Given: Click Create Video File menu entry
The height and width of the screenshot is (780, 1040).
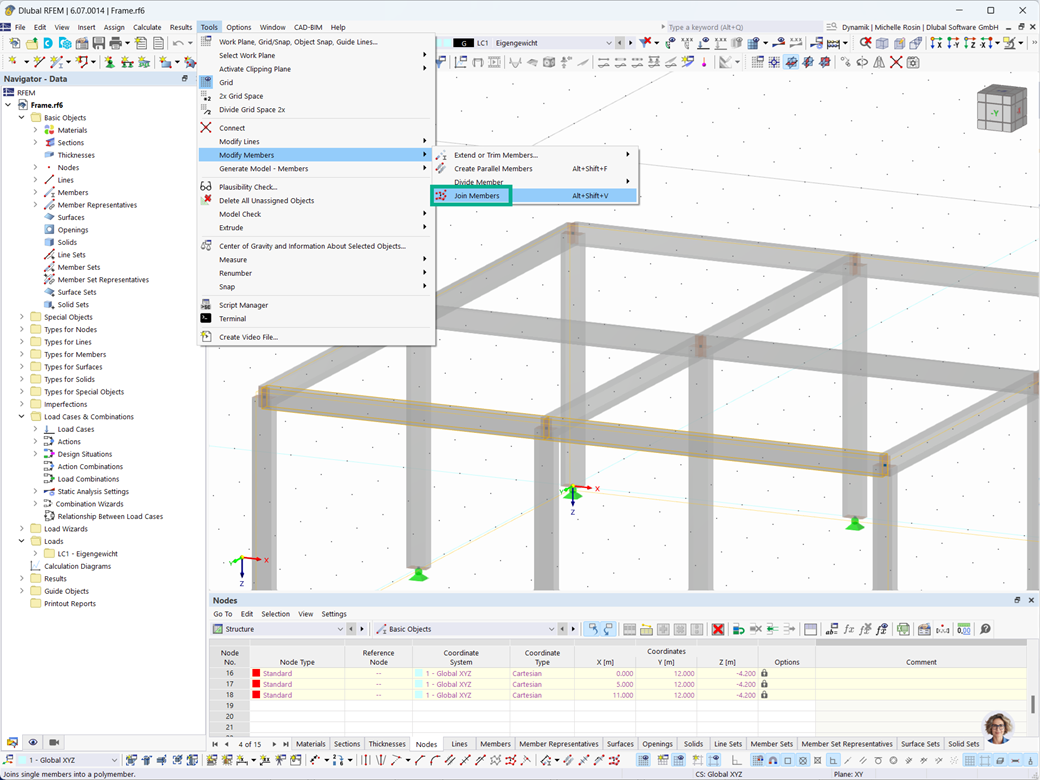Looking at the screenshot, I should click(248, 337).
